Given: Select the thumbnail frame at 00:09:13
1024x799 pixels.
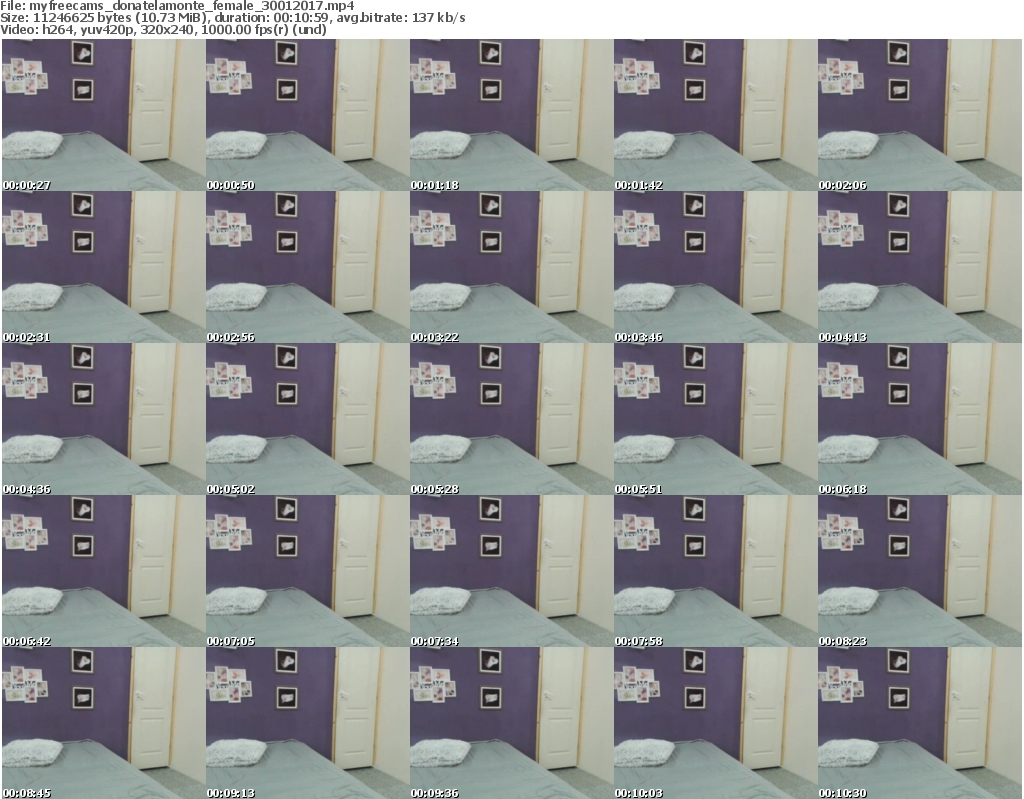Looking at the screenshot, I should pyautogui.click(x=308, y=723).
